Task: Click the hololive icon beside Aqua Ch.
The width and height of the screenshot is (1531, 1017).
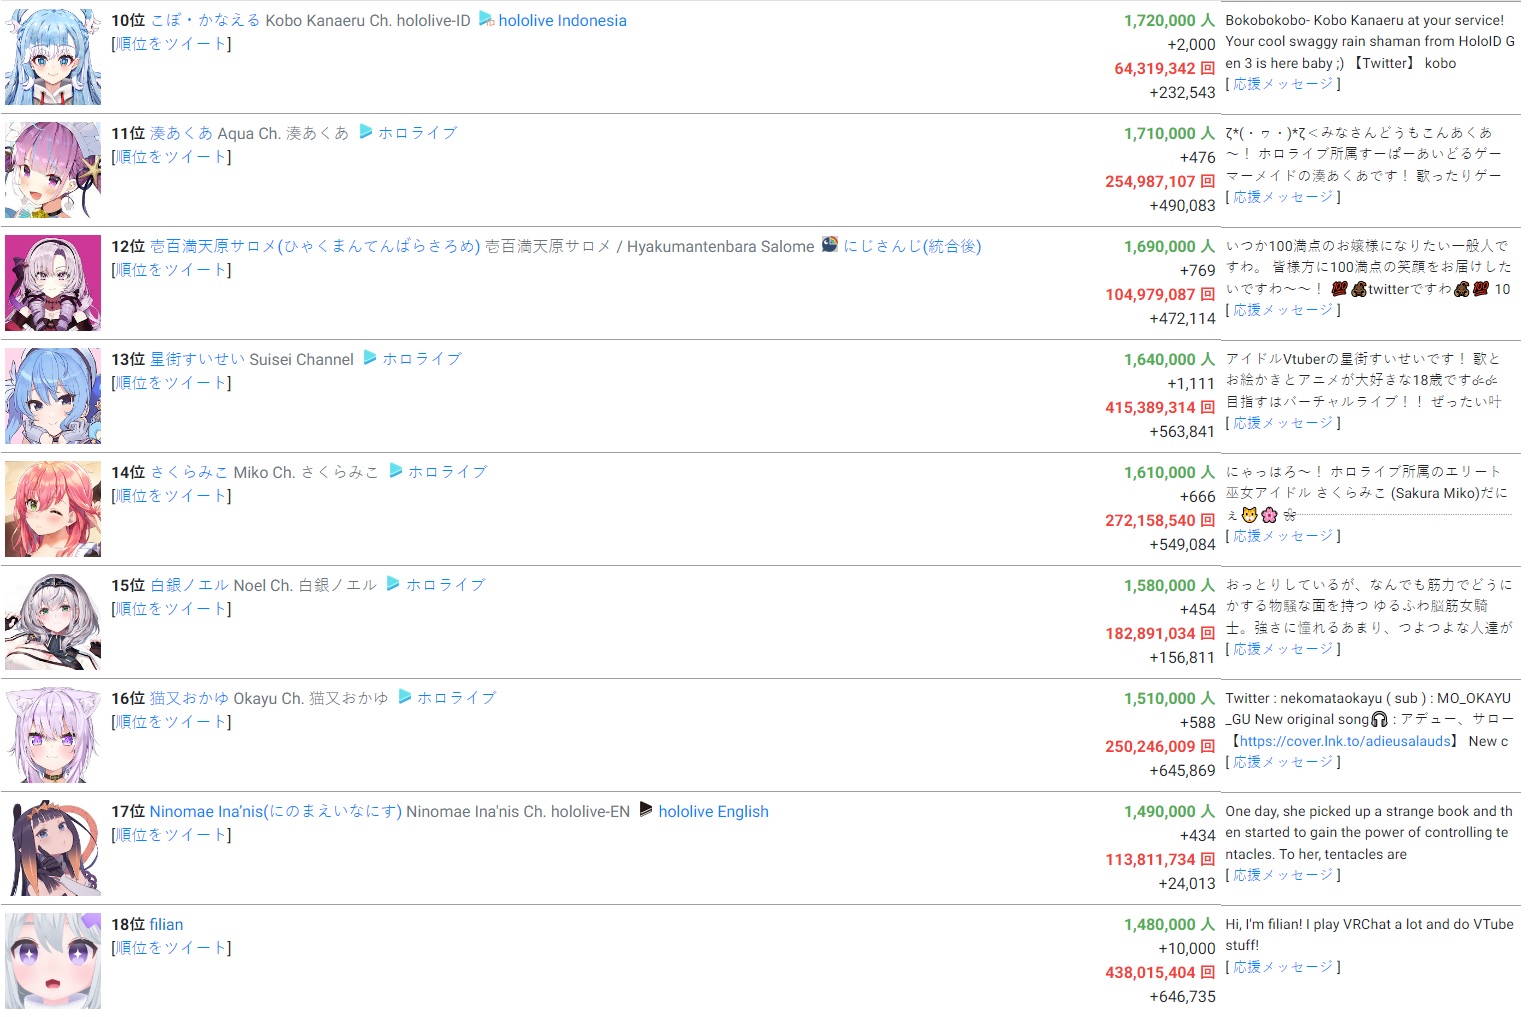Action: 365,132
